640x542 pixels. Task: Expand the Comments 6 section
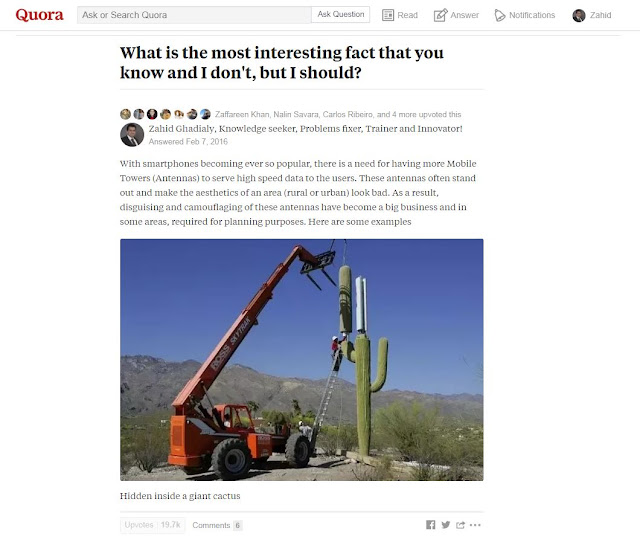[217, 525]
